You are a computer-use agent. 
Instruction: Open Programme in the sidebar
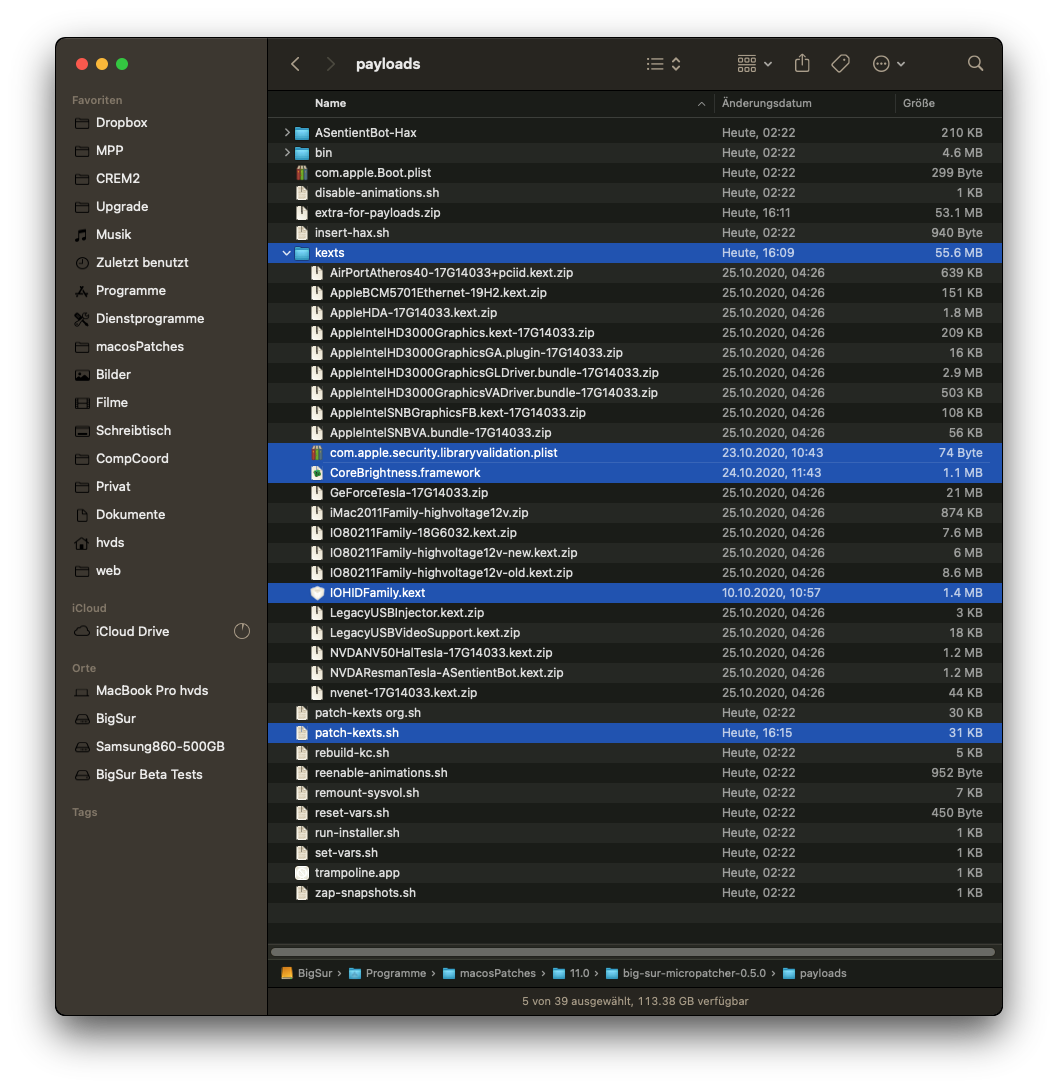click(131, 290)
